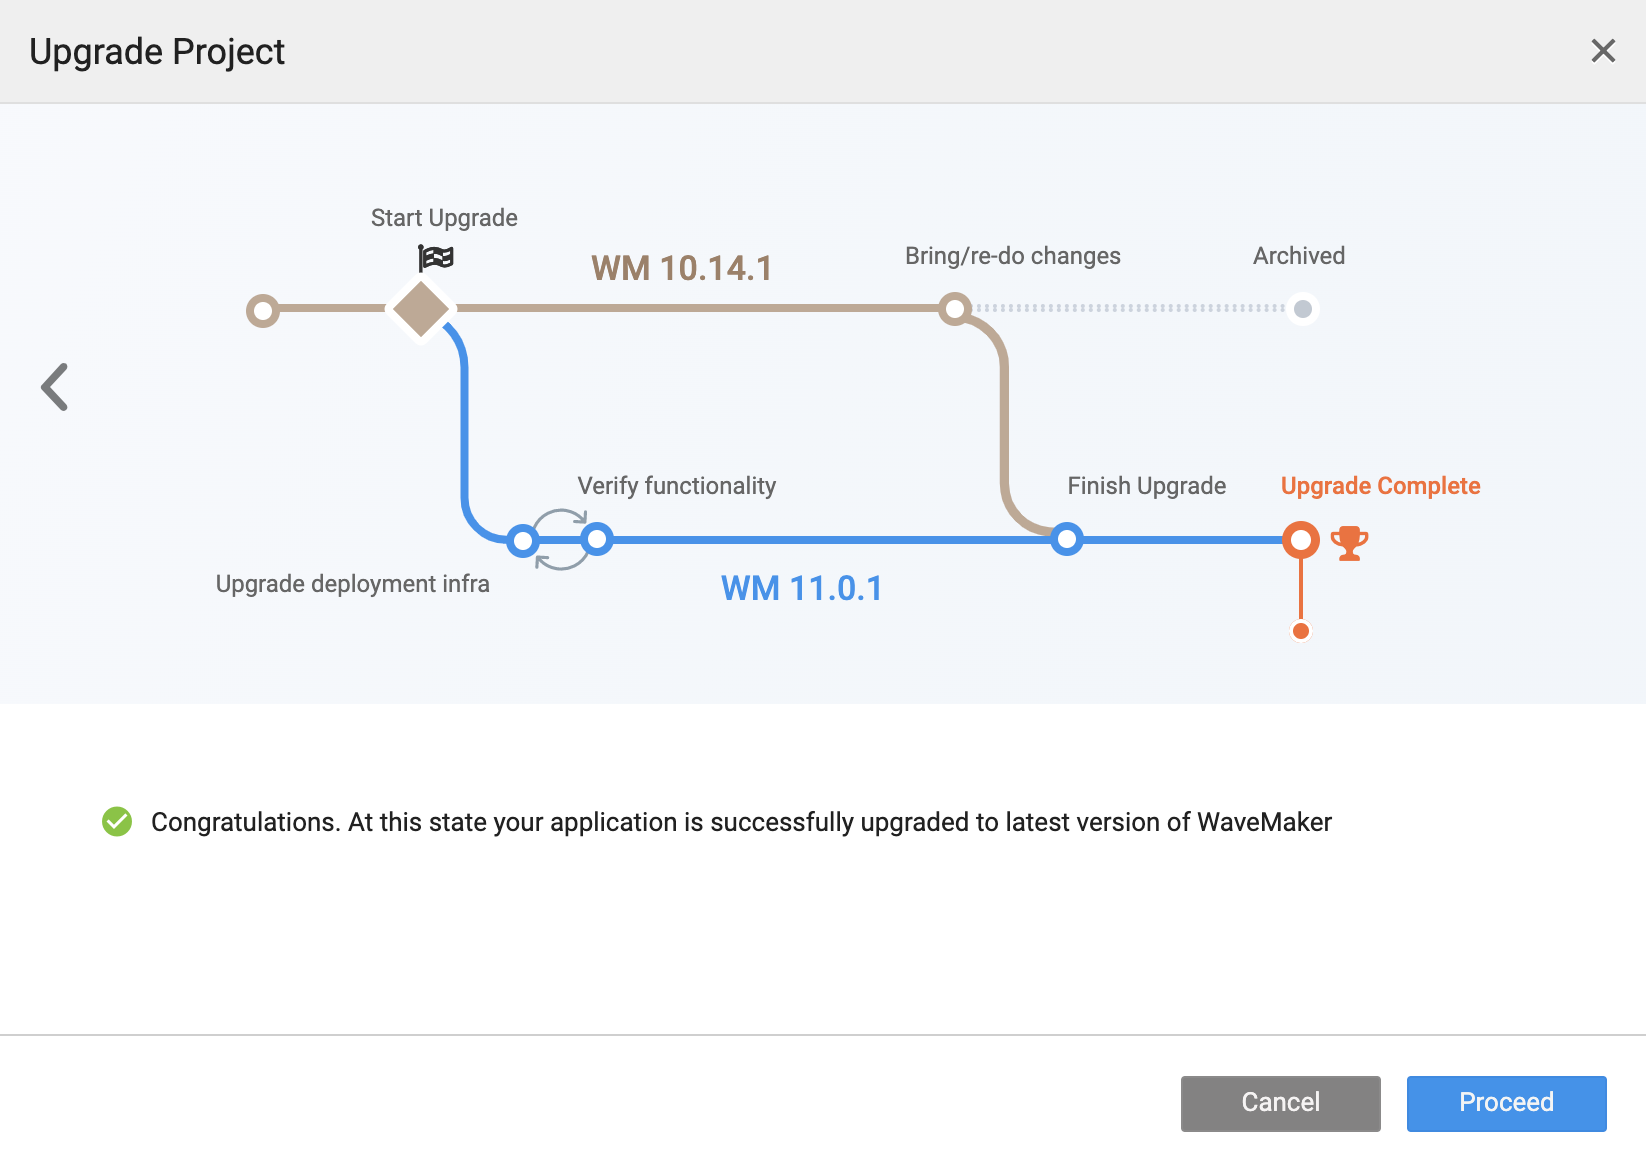Click the orange trophy icon
The height and width of the screenshot is (1170, 1646).
(1349, 543)
